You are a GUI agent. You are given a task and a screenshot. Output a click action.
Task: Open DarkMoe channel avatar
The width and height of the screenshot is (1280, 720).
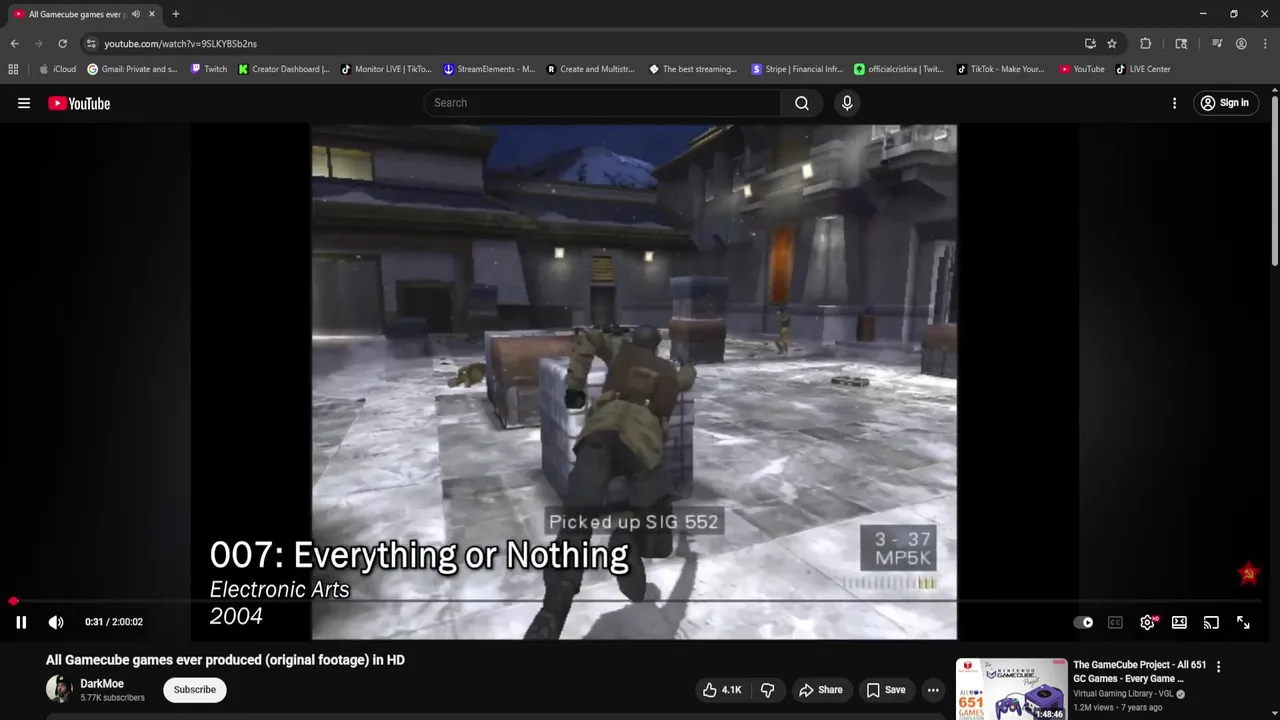(59, 690)
